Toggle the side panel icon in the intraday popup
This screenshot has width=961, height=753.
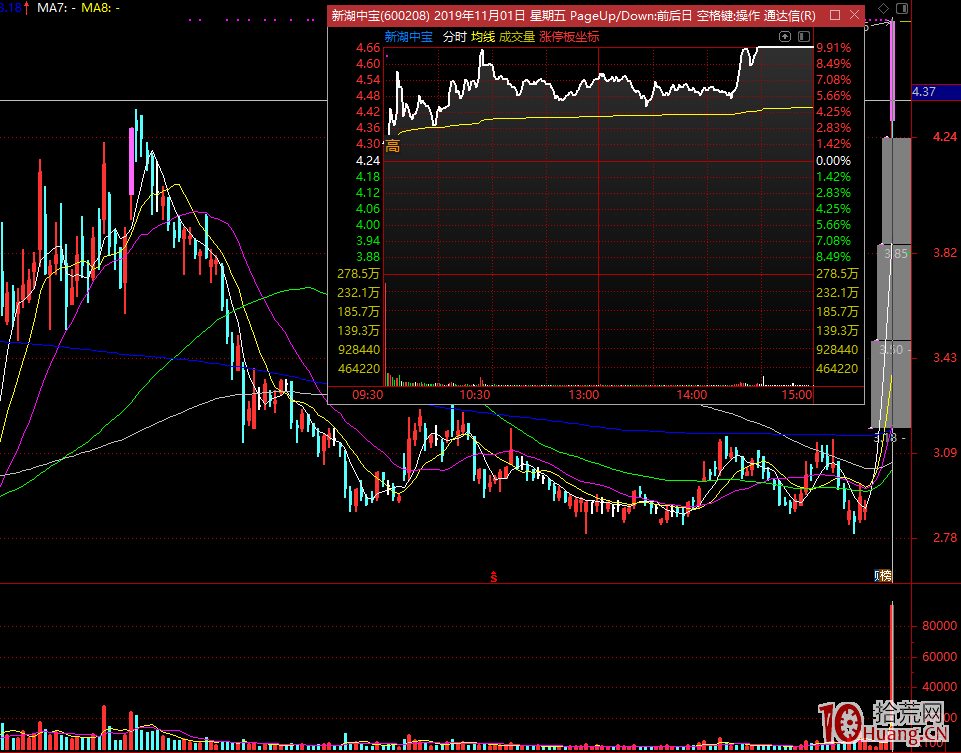(804, 37)
